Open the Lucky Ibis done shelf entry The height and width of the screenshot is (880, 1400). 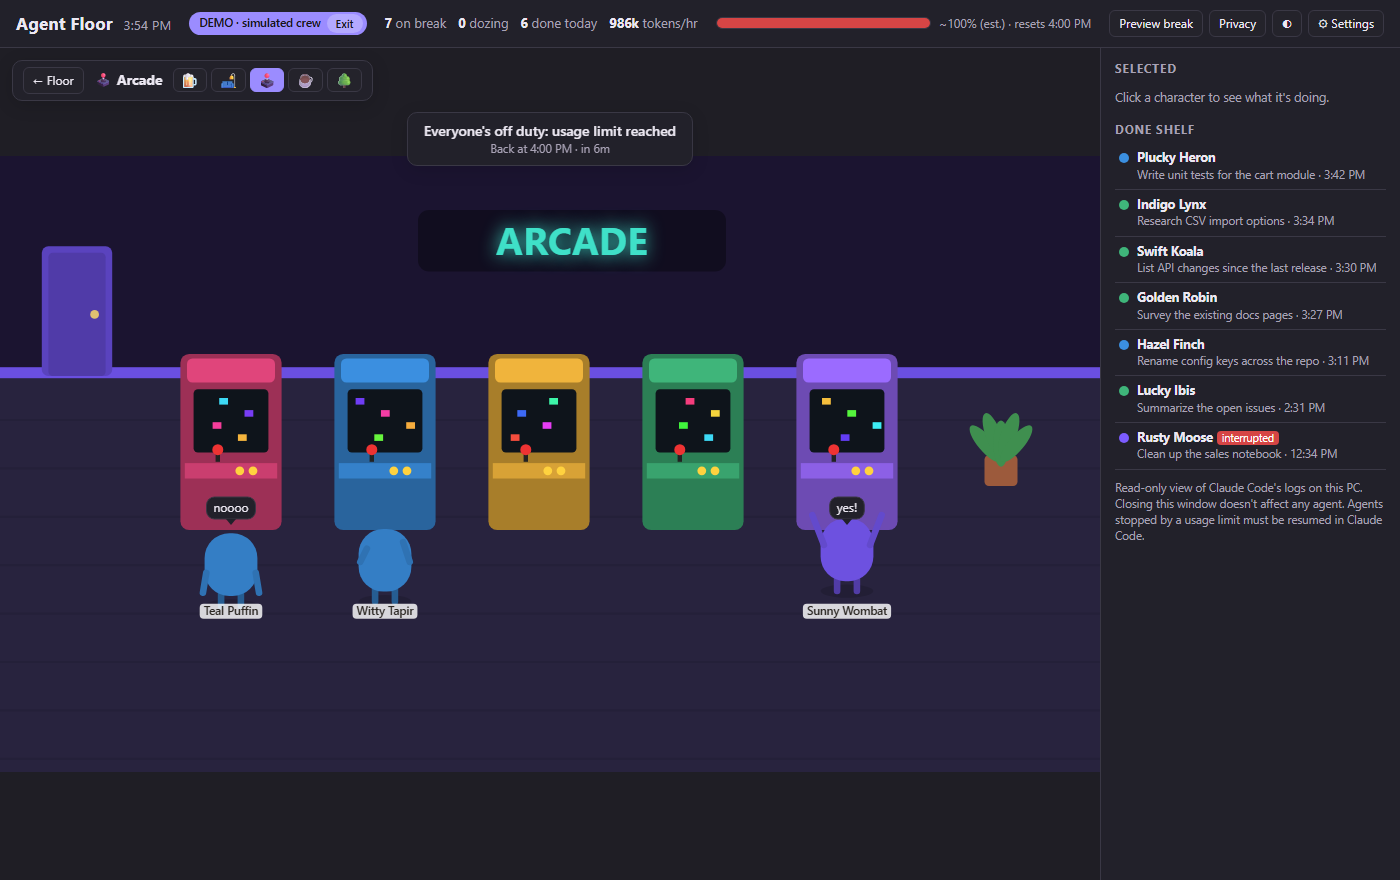click(1250, 399)
